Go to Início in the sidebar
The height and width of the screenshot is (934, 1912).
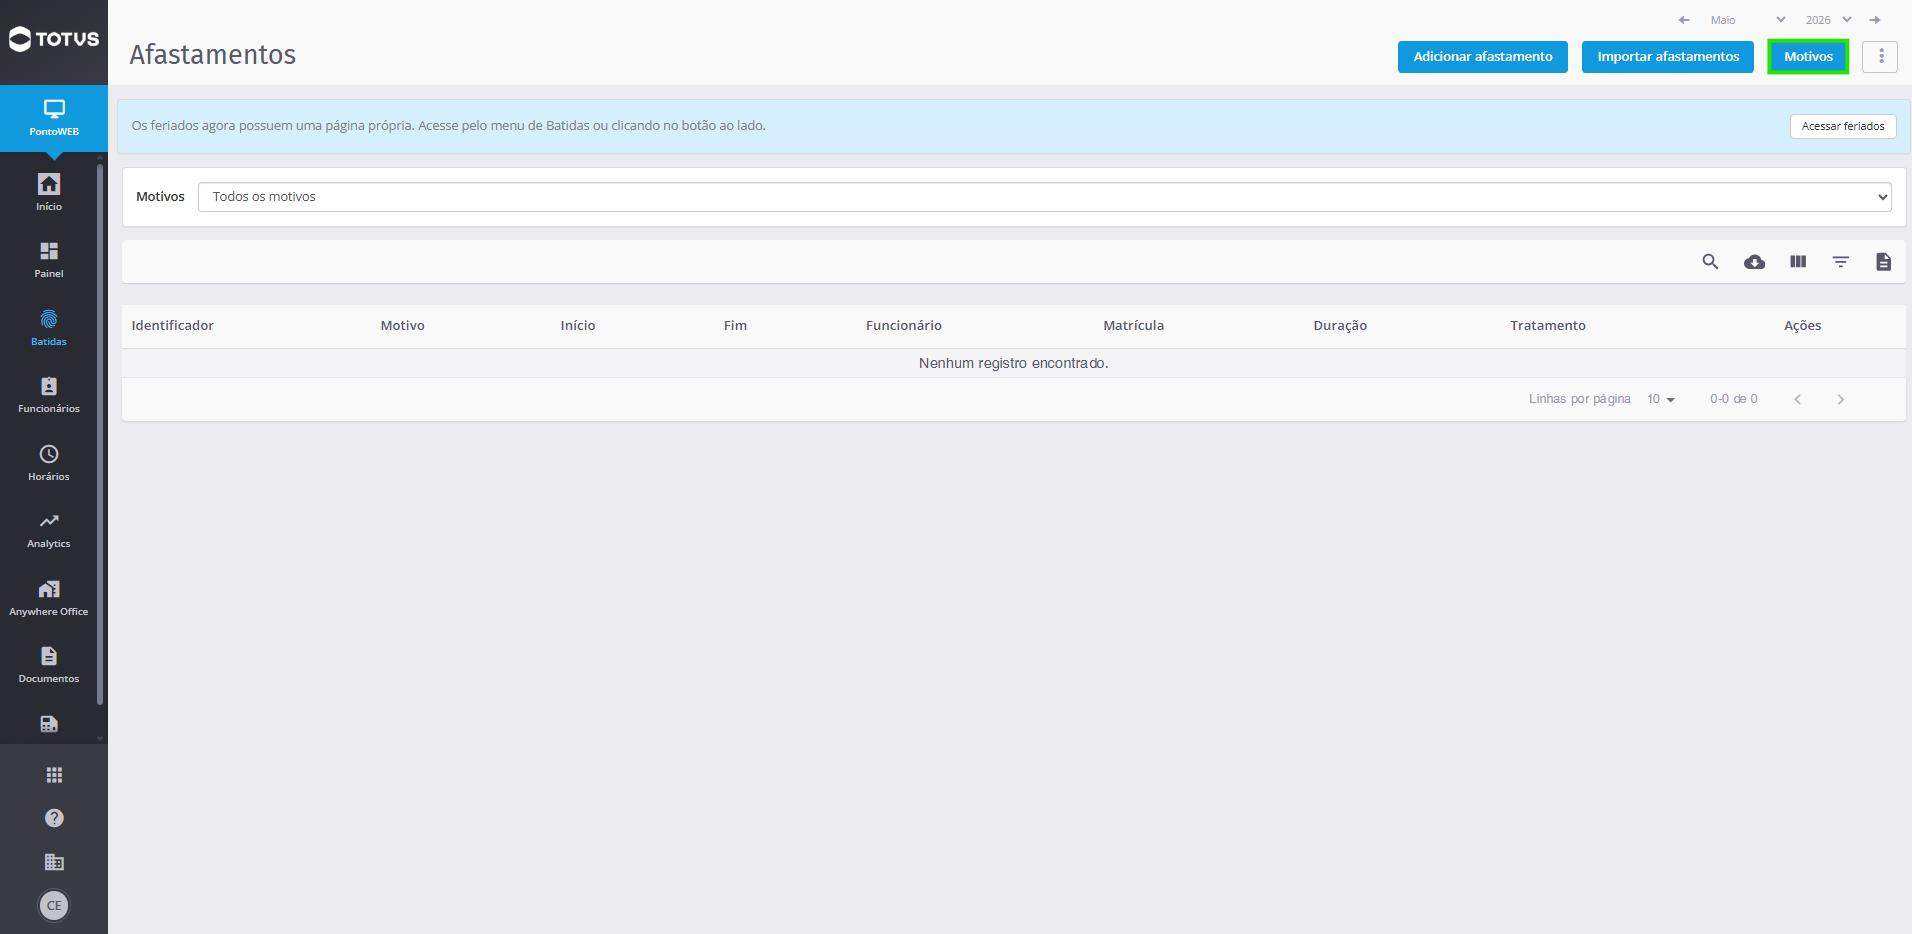click(x=49, y=192)
